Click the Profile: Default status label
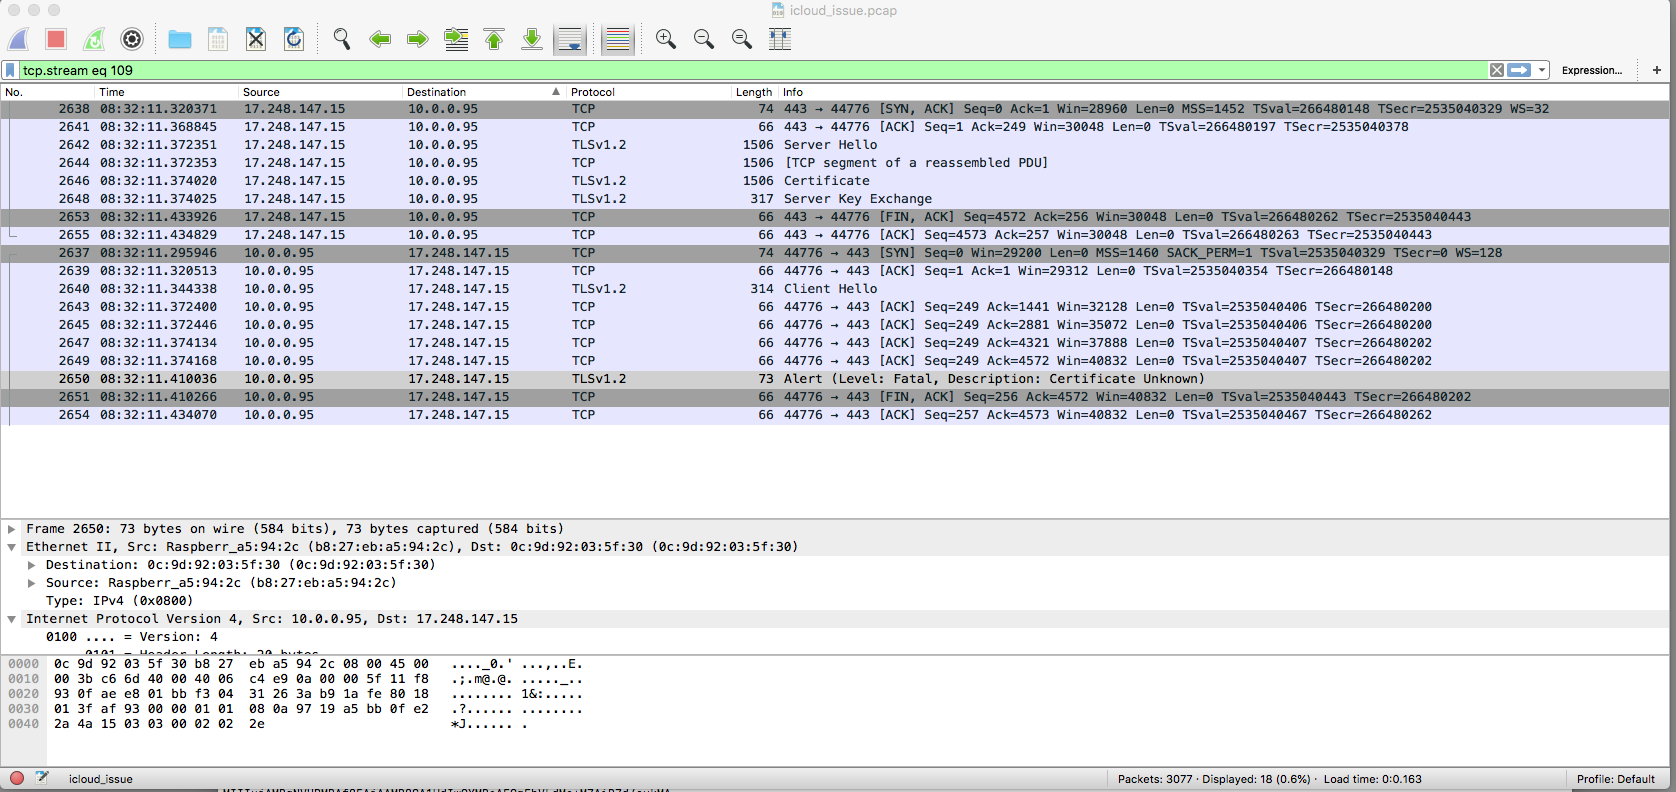1676x792 pixels. (x=1615, y=779)
